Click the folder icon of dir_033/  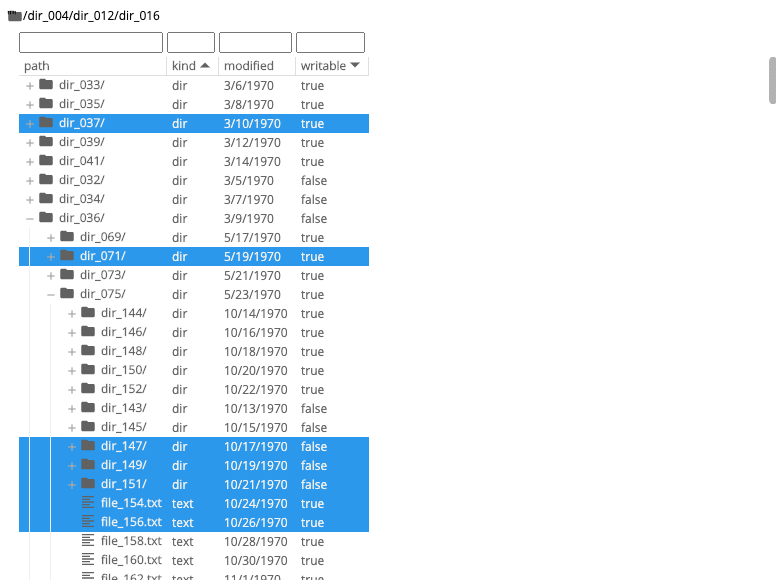pyautogui.click(x=46, y=85)
